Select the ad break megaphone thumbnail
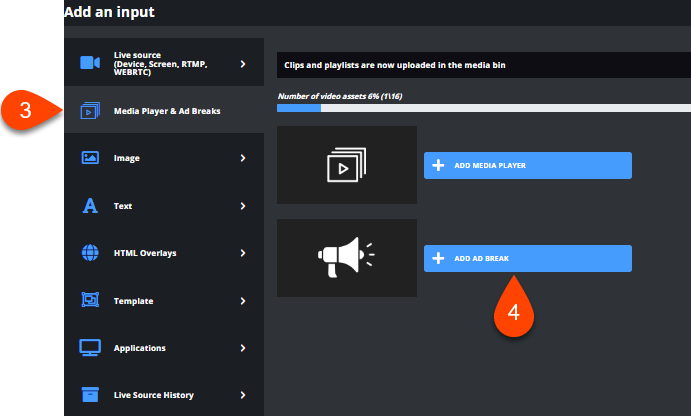 347,258
